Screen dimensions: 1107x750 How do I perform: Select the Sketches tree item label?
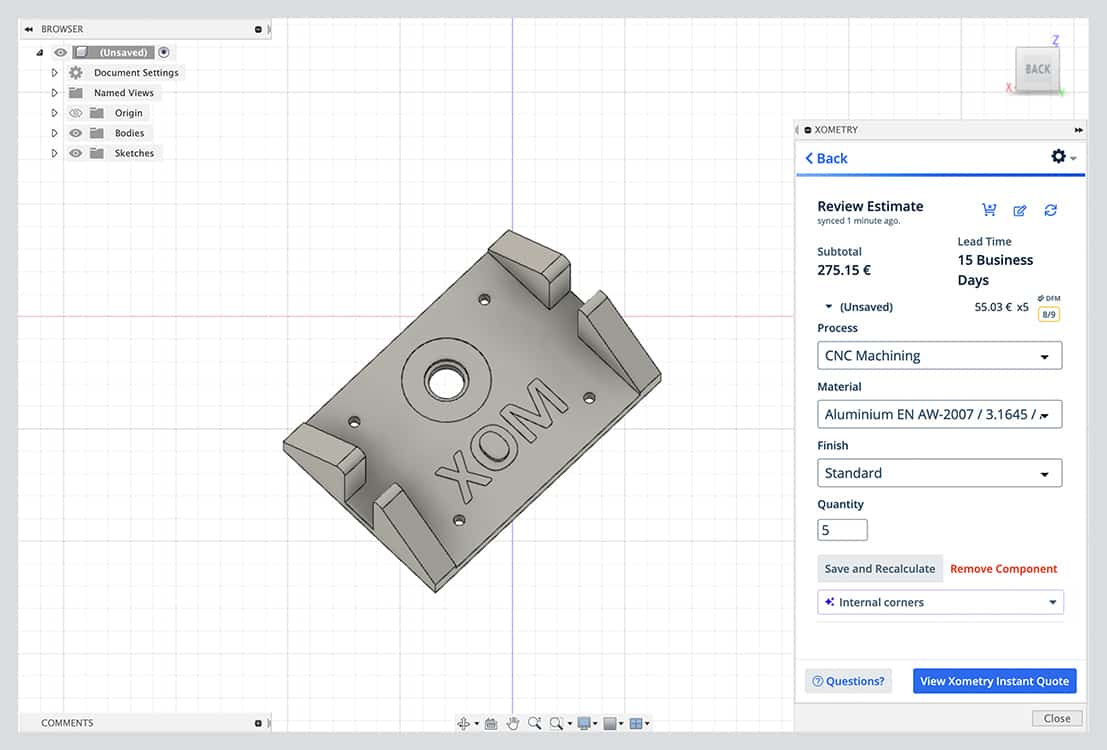pyautogui.click(x=134, y=153)
